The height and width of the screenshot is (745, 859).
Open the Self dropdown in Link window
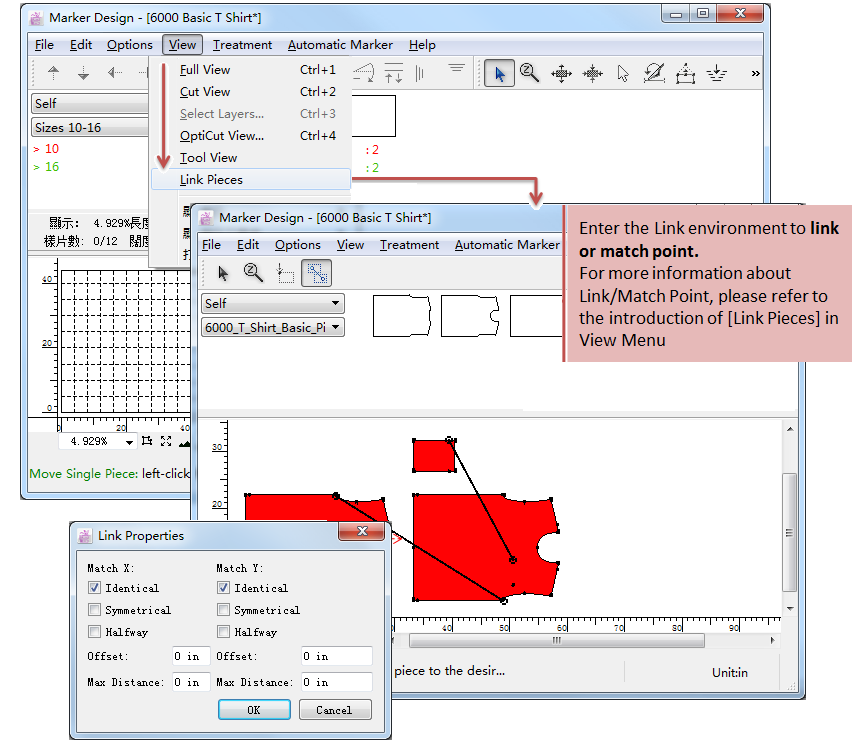(273, 303)
